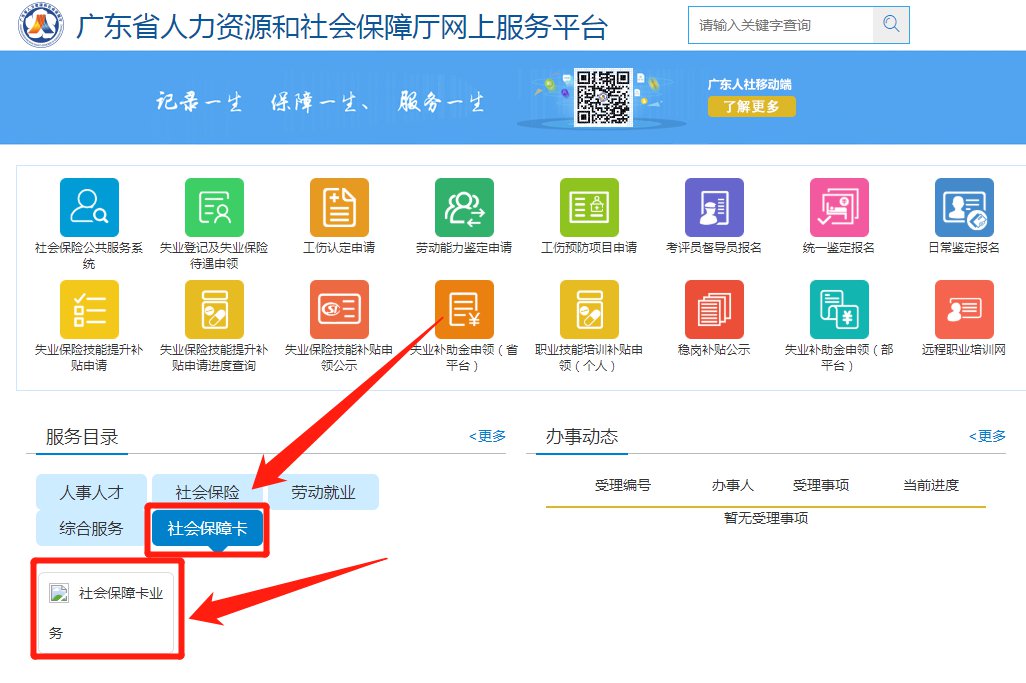Screen dimensions: 1026x683
Task: Click 了解更多 button in banner
Action: tap(751, 106)
